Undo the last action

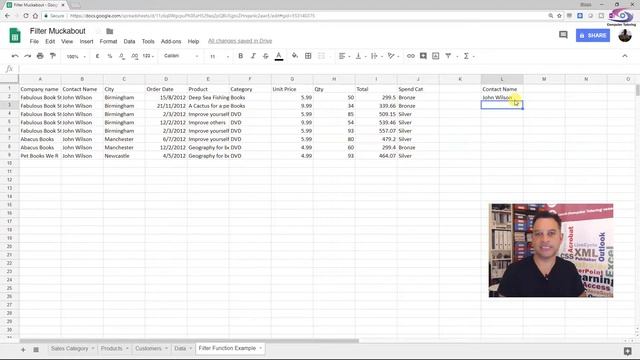[15, 56]
